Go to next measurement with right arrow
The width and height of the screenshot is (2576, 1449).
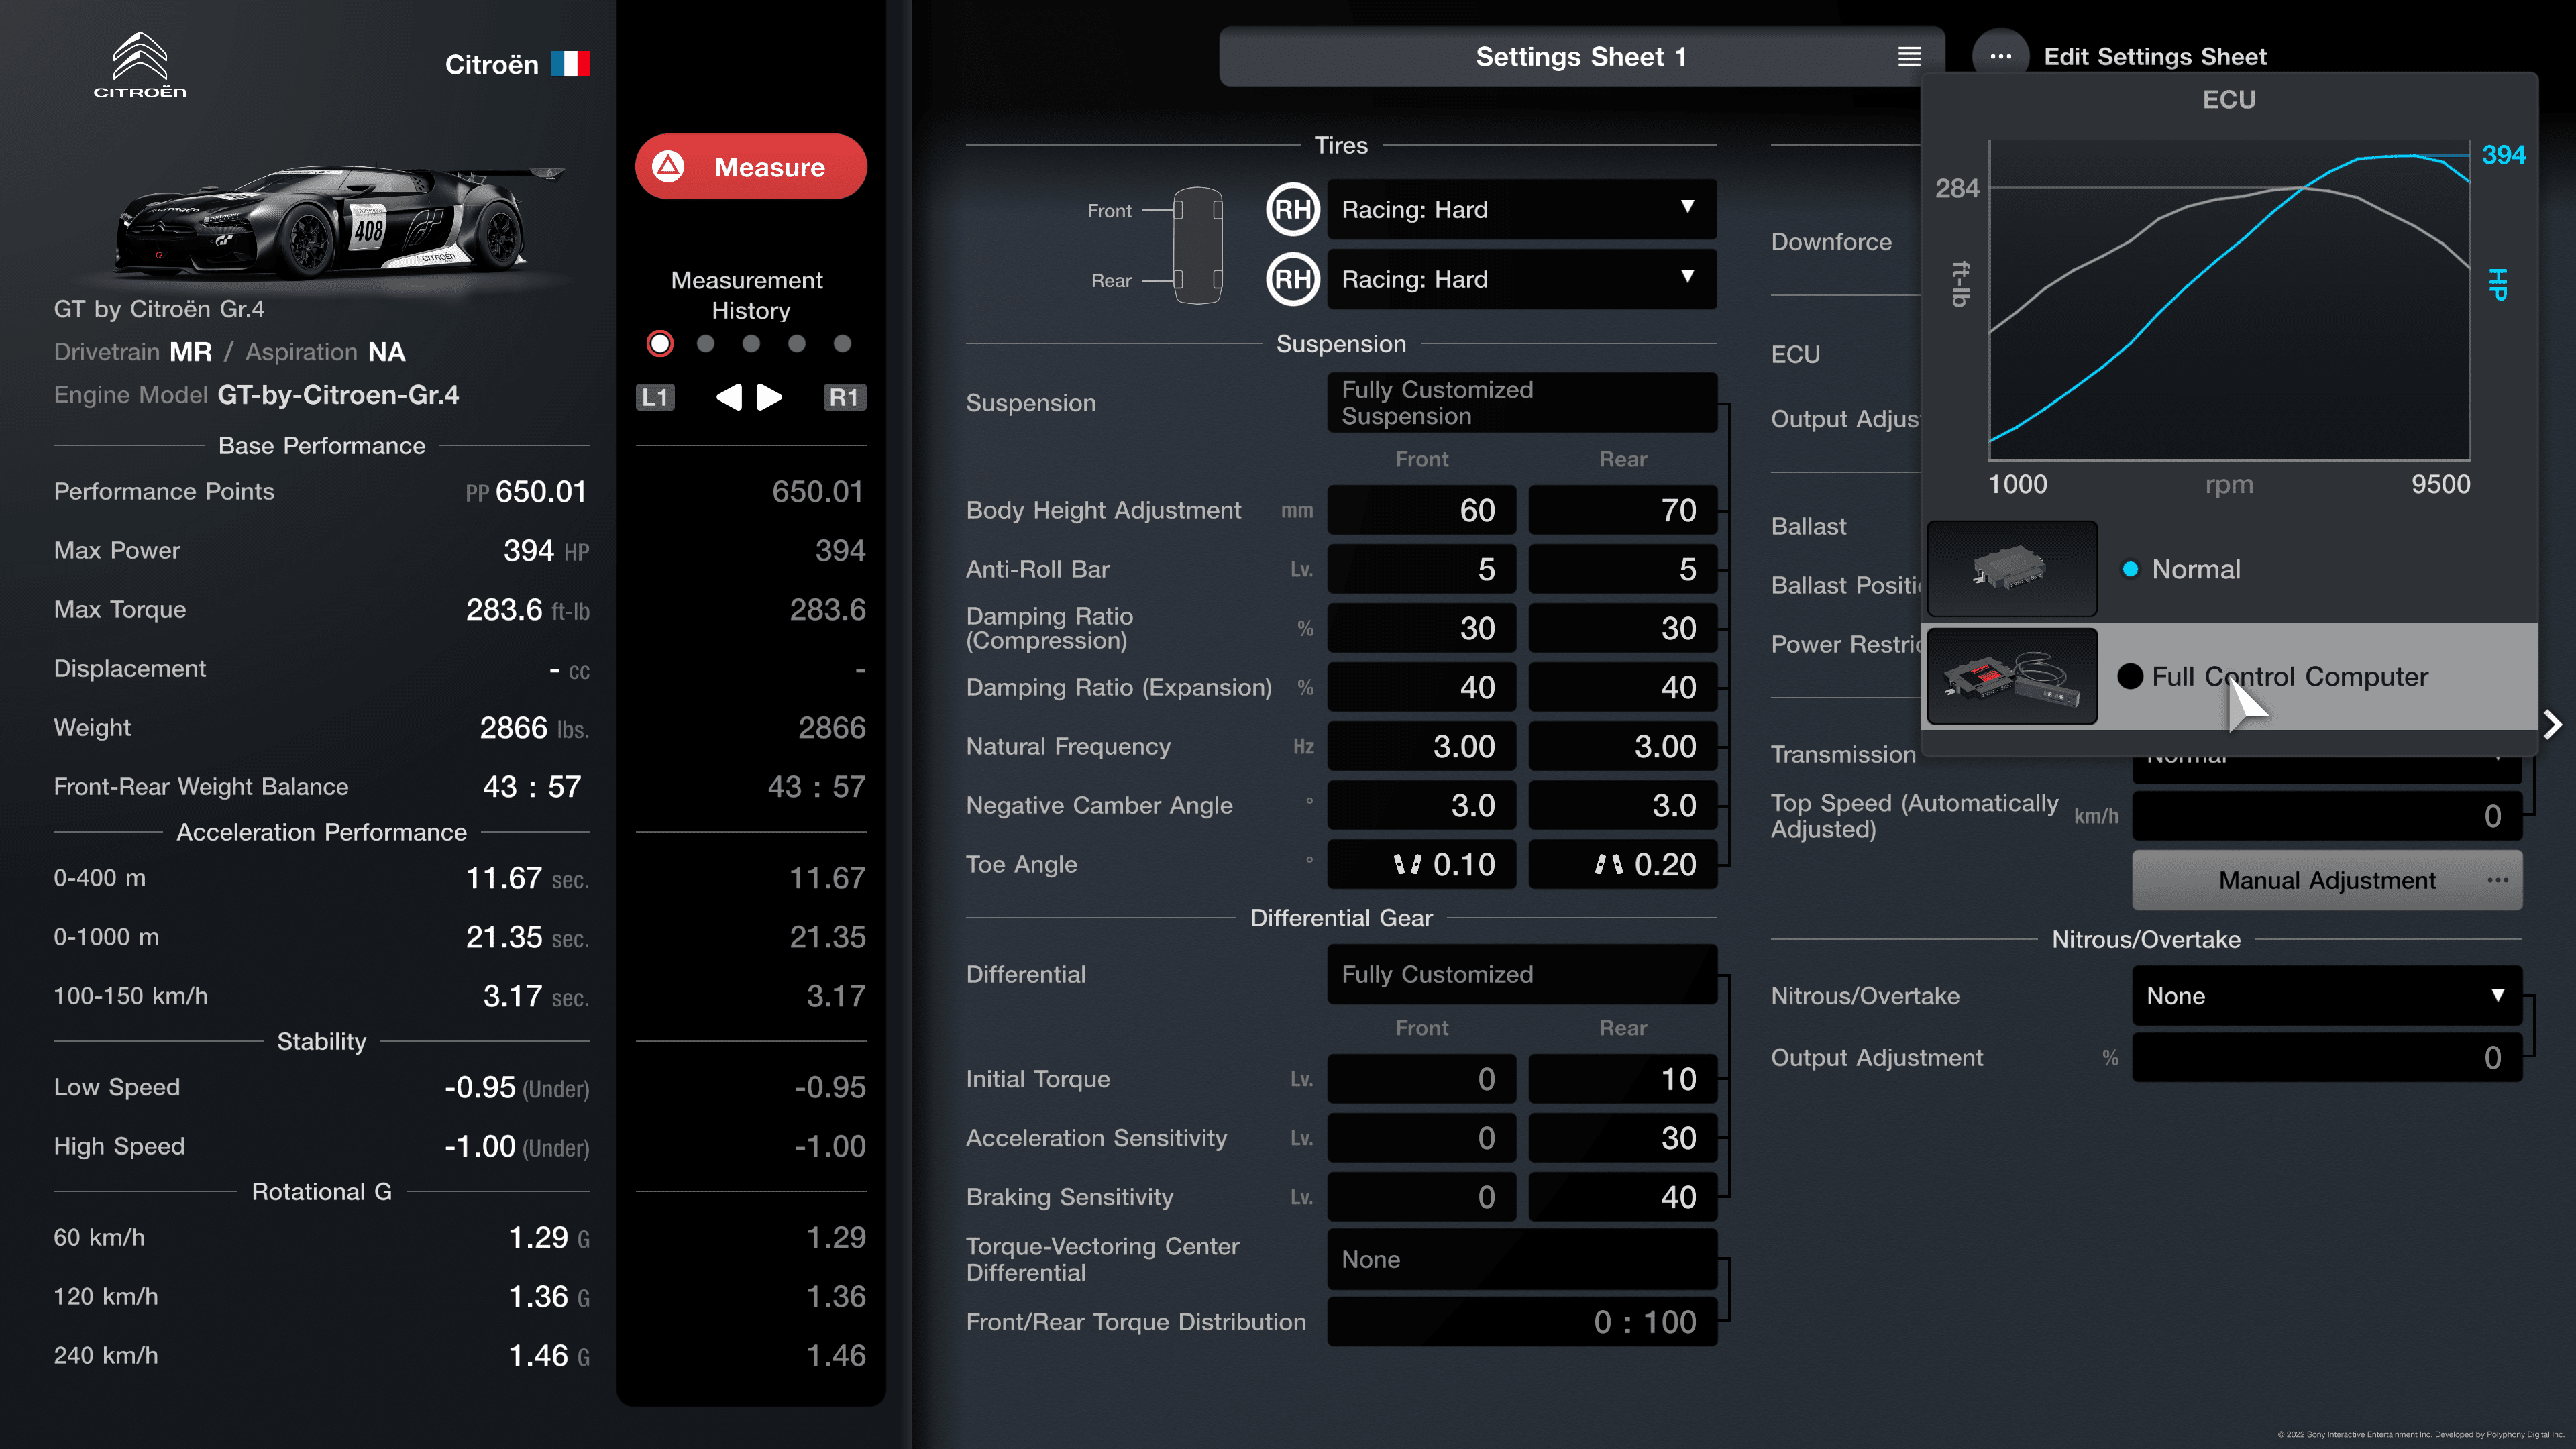769,397
